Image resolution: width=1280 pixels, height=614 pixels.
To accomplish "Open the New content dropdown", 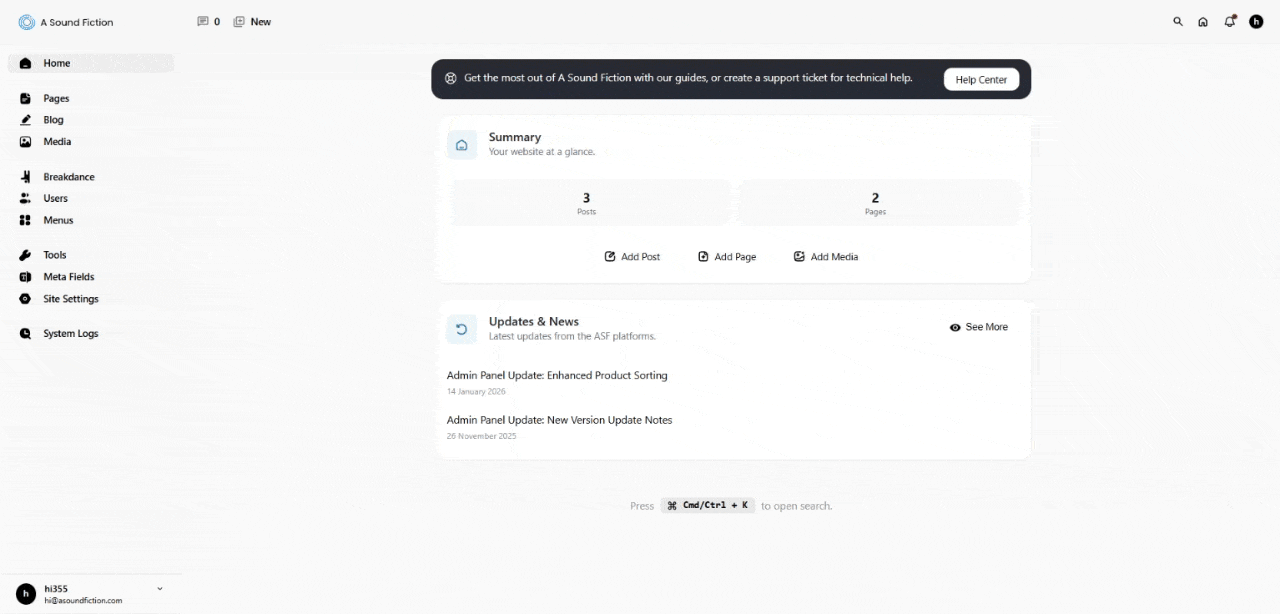I will pos(252,22).
